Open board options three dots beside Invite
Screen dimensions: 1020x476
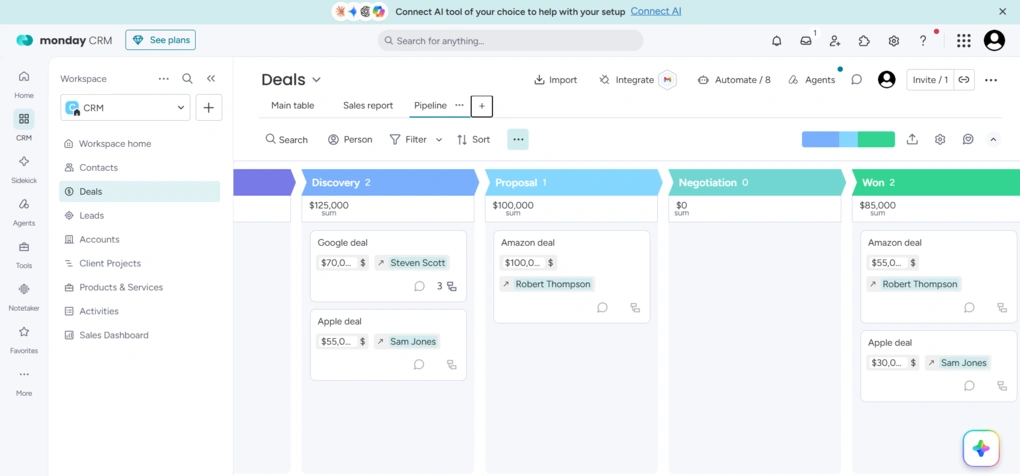click(991, 79)
